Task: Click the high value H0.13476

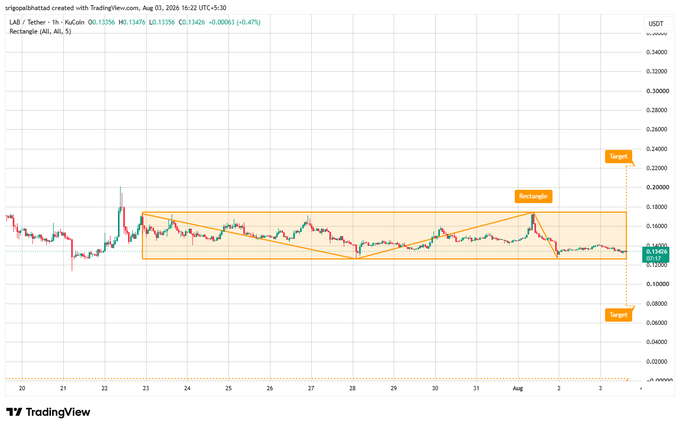Action: click(x=132, y=22)
